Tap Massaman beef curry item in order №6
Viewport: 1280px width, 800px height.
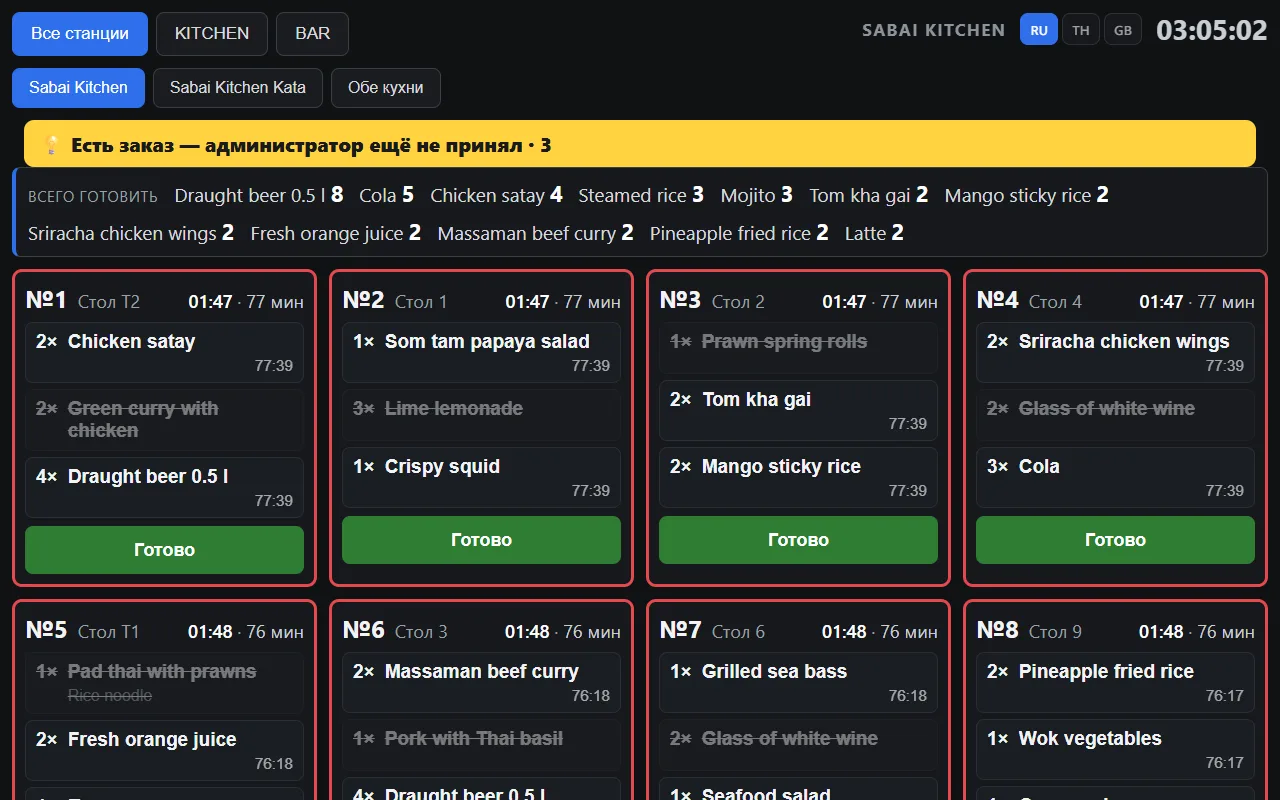coord(481,682)
